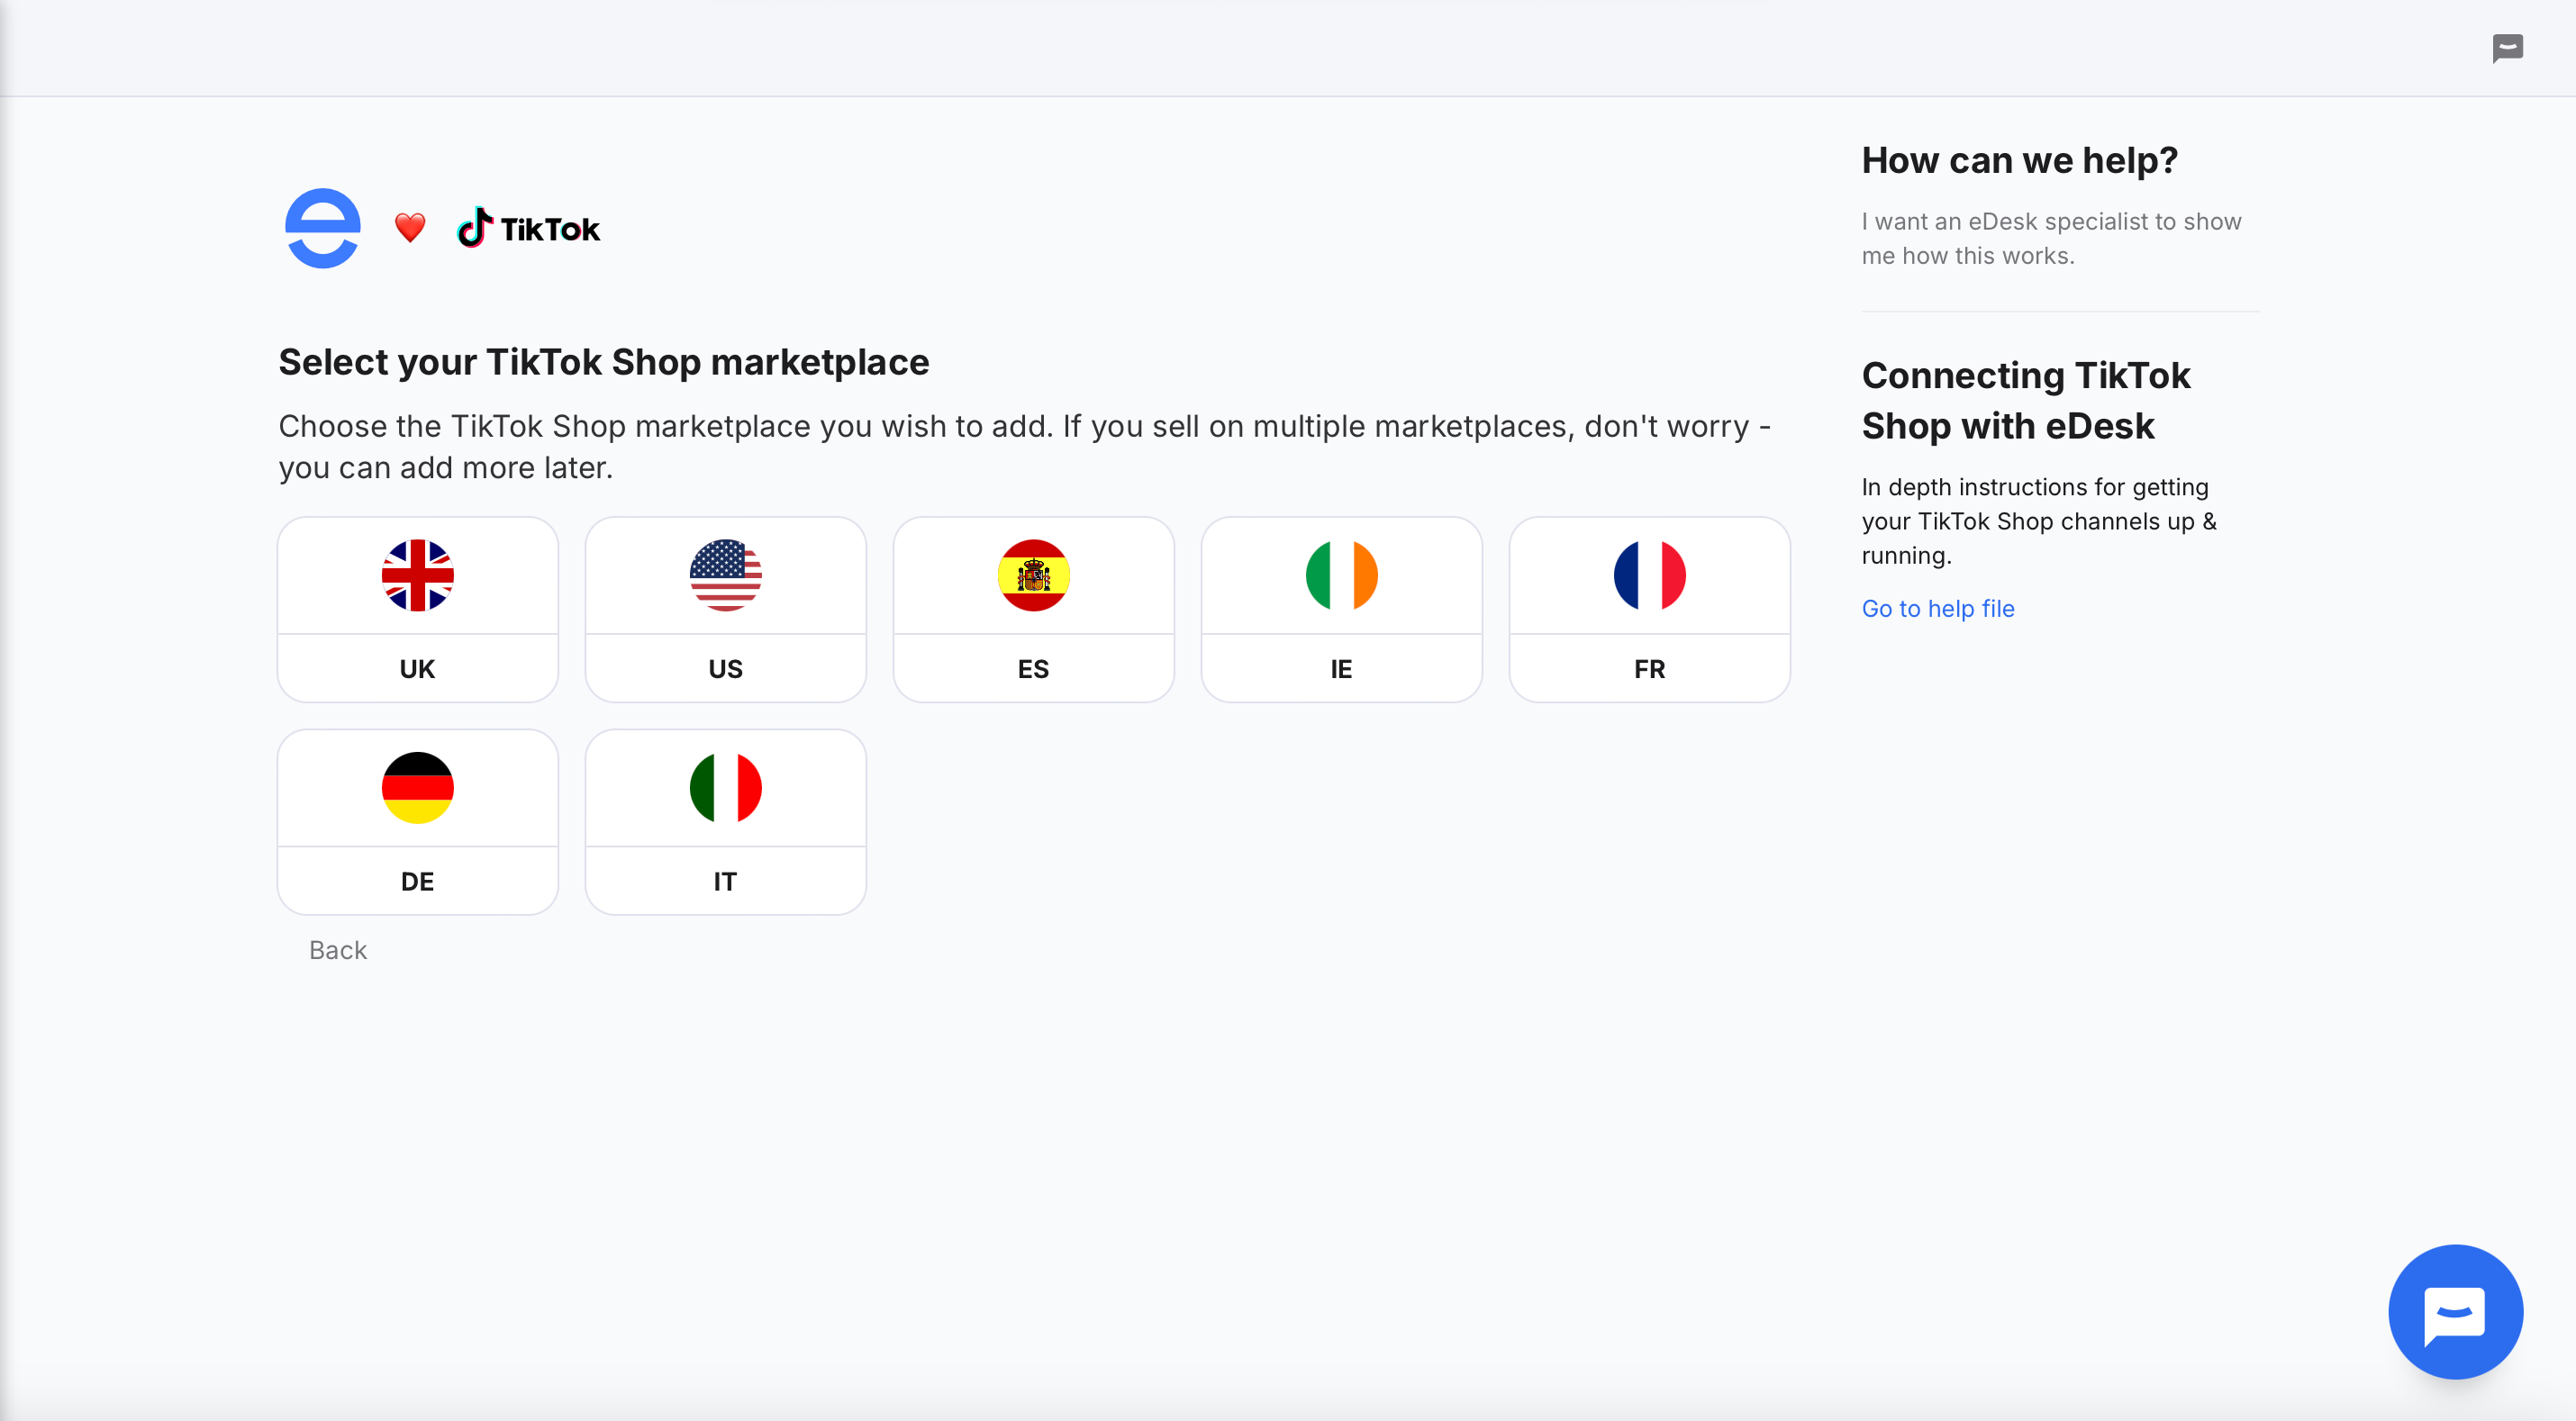Click the red heart icon
Screen dimensions: 2576x1421
point(410,228)
